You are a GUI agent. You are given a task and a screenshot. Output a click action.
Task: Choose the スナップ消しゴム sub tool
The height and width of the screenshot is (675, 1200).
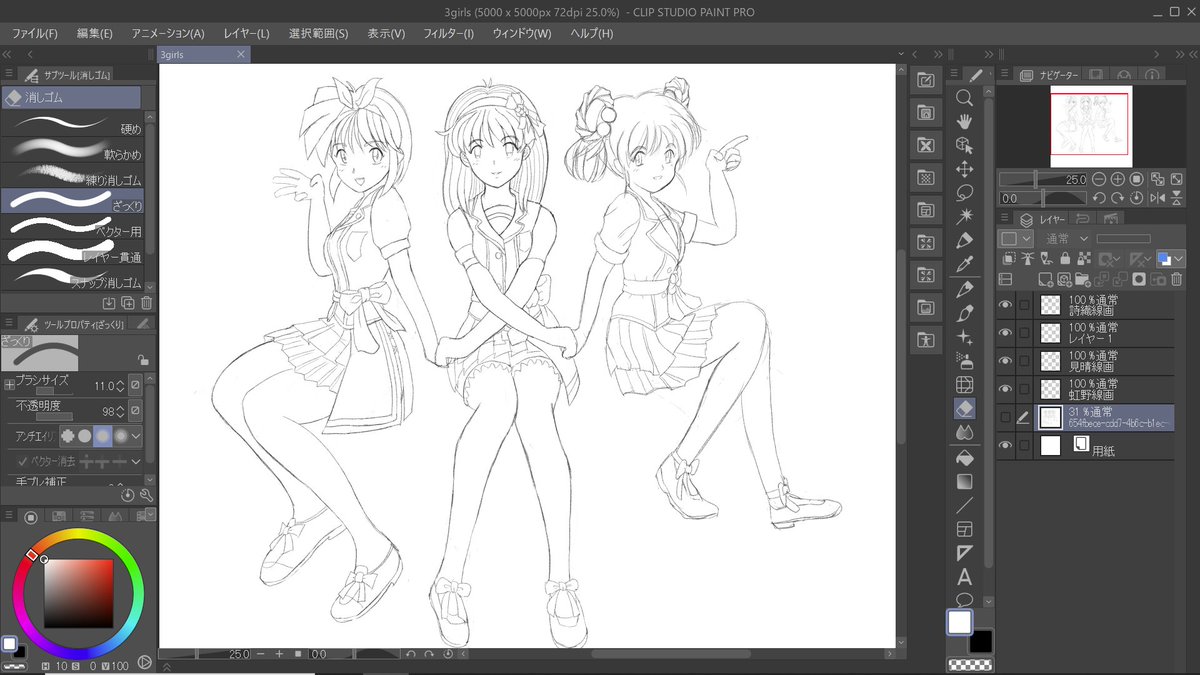click(x=72, y=278)
